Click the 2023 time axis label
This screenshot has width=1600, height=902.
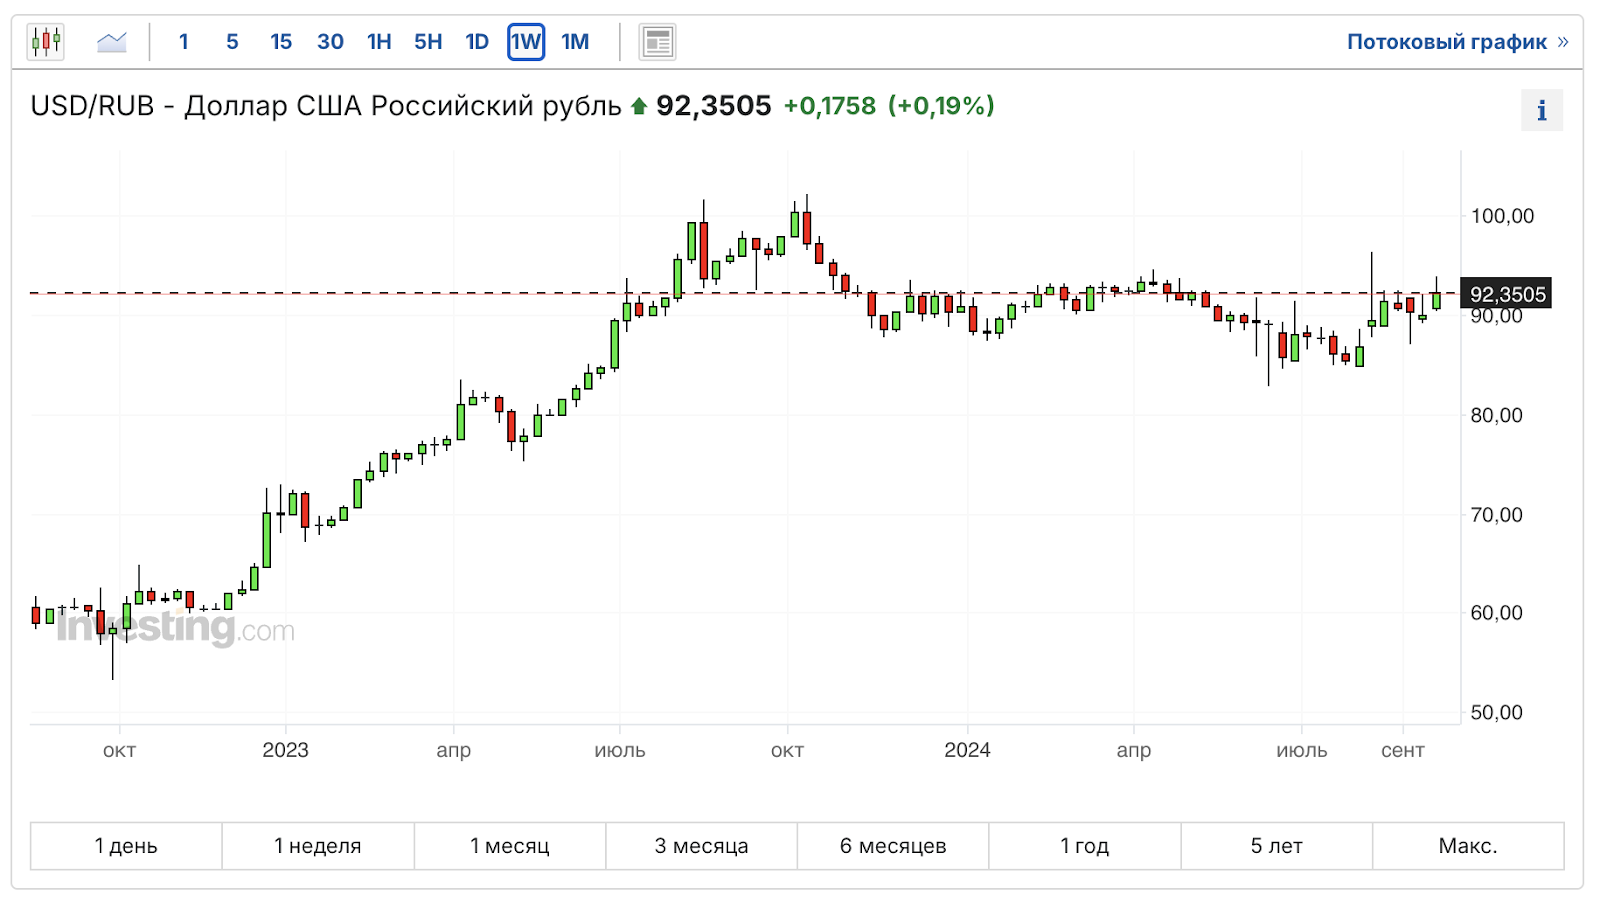pyautogui.click(x=286, y=750)
